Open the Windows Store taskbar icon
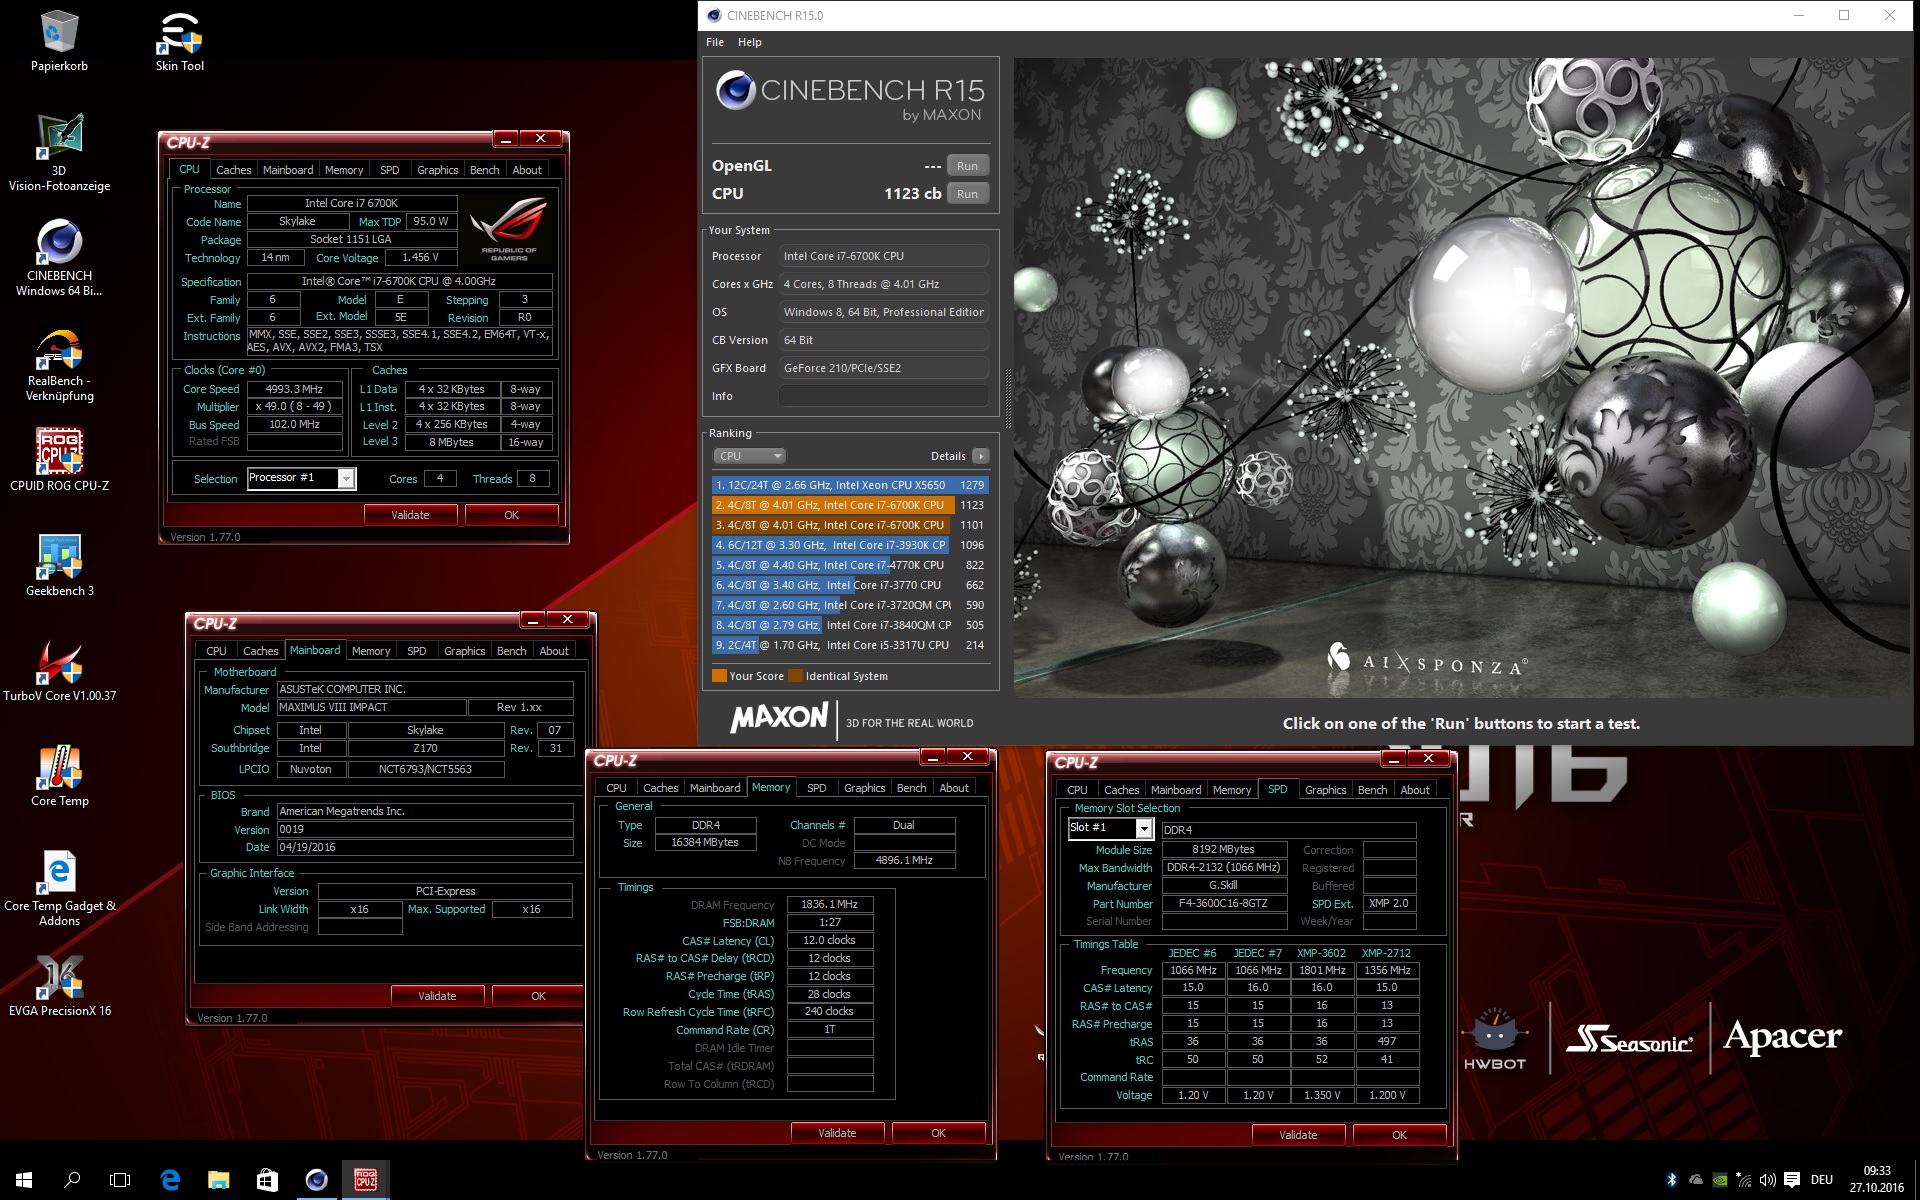The image size is (1920, 1200). (267, 1180)
